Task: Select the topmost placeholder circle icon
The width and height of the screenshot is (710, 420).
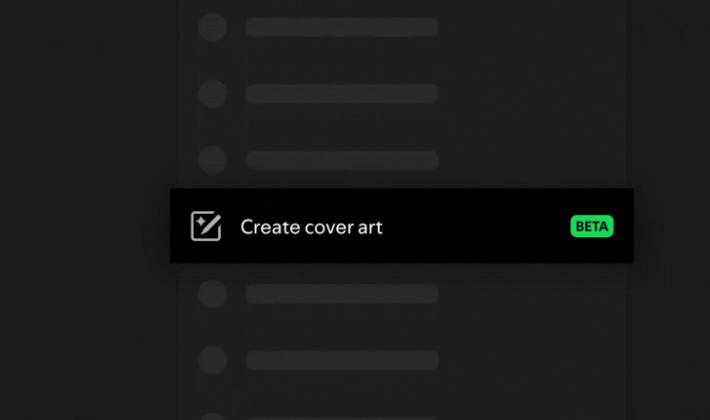Action: (212, 27)
